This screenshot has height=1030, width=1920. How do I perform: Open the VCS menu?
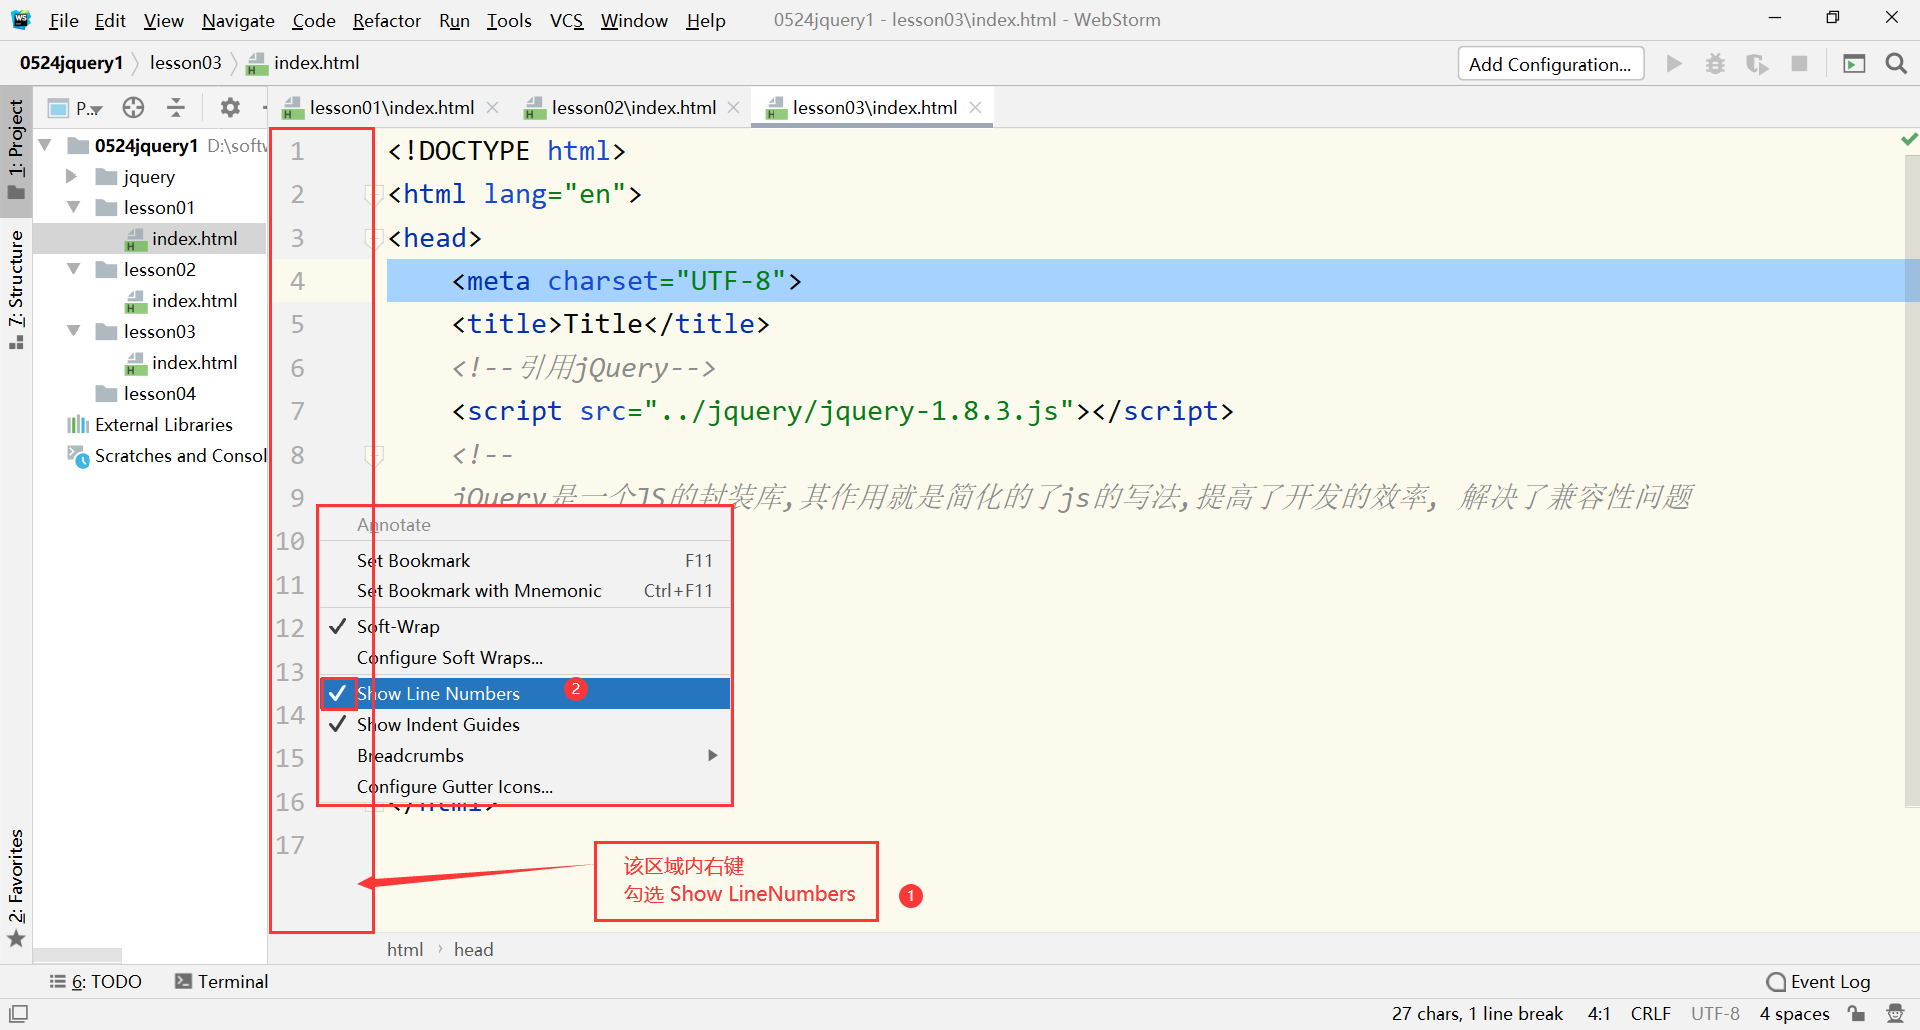(566, 20)
